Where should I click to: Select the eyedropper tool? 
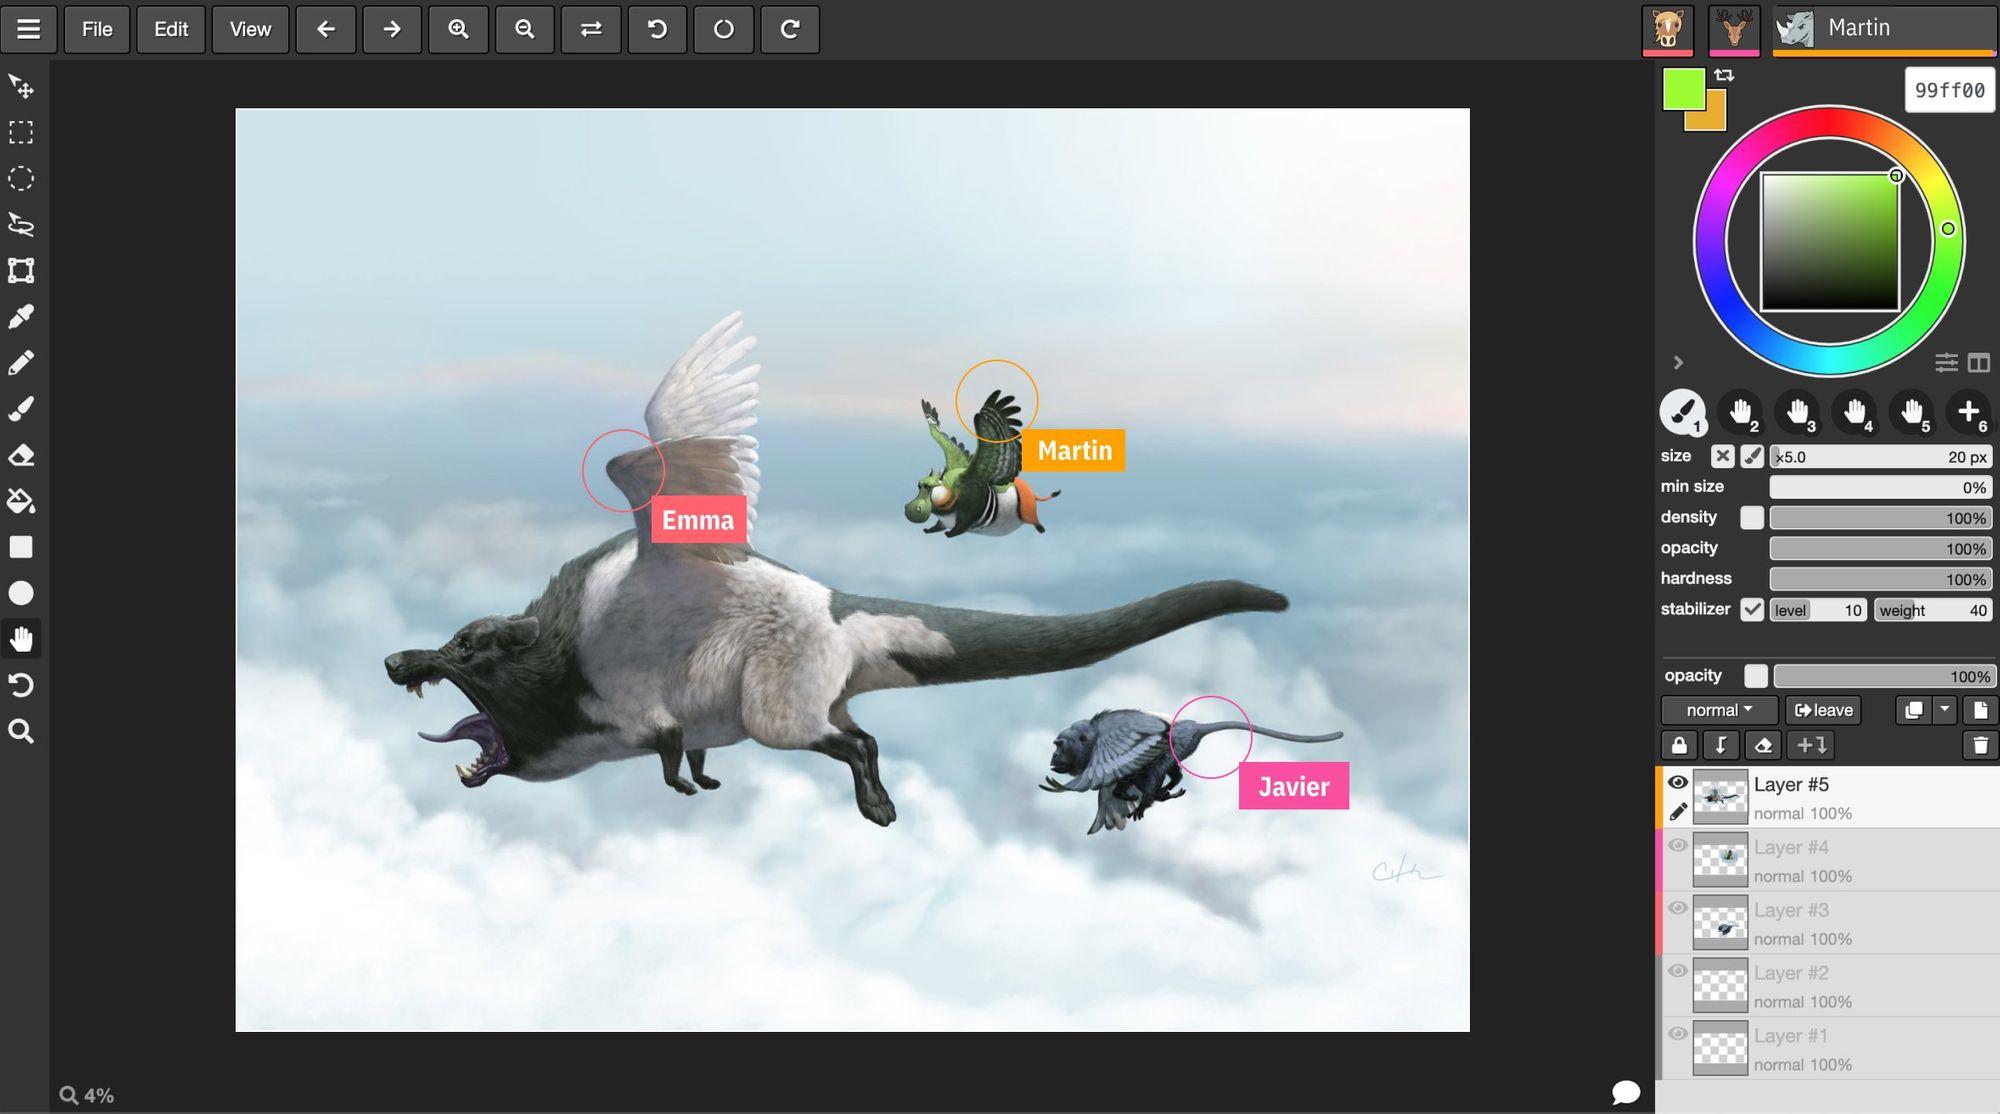point(21,316)
